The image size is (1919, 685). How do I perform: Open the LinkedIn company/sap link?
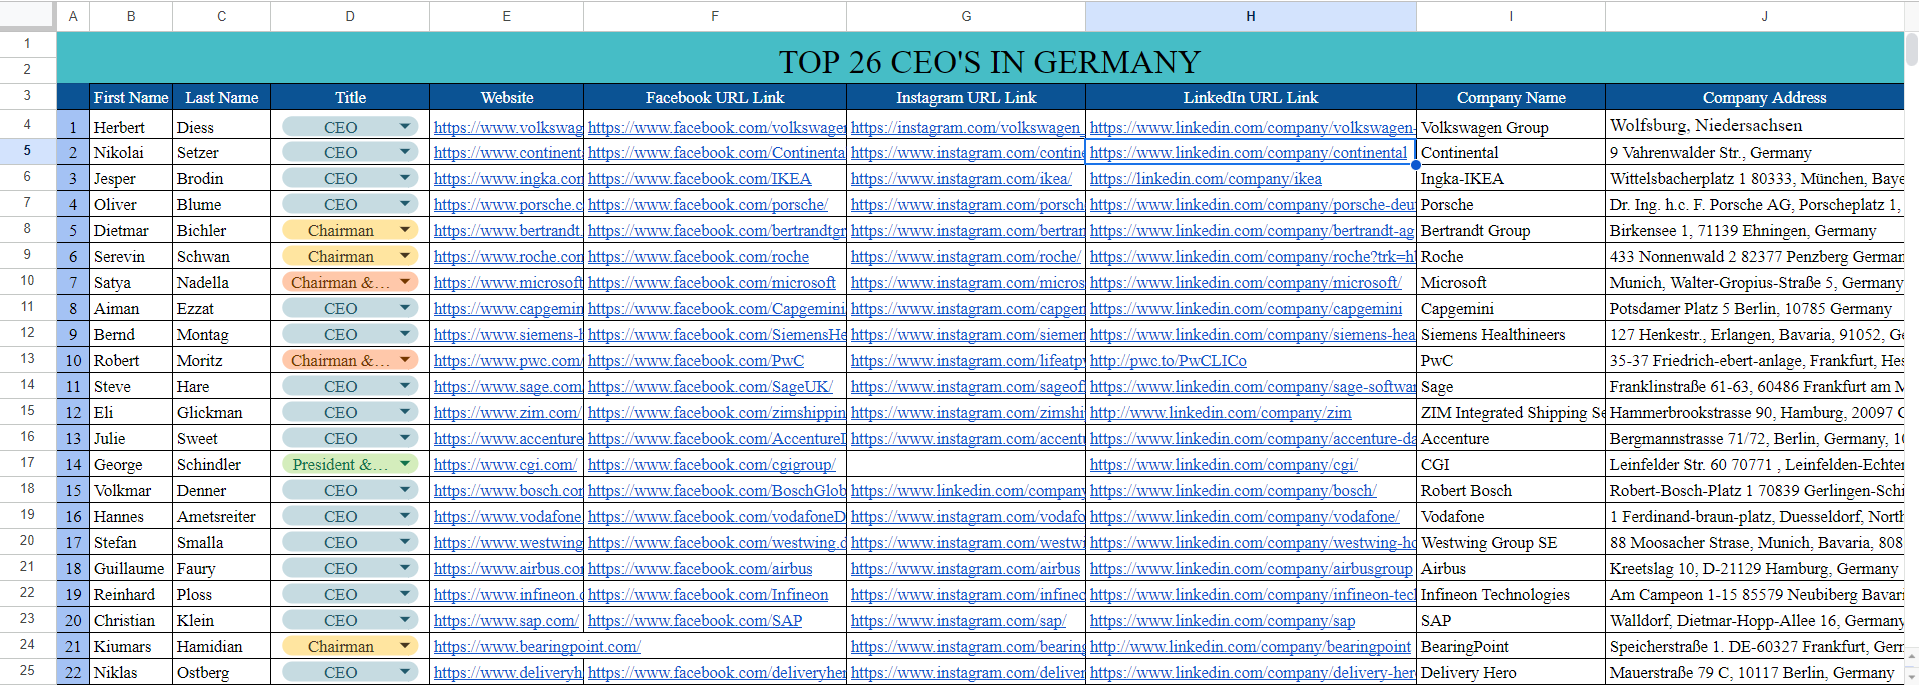1222,621
